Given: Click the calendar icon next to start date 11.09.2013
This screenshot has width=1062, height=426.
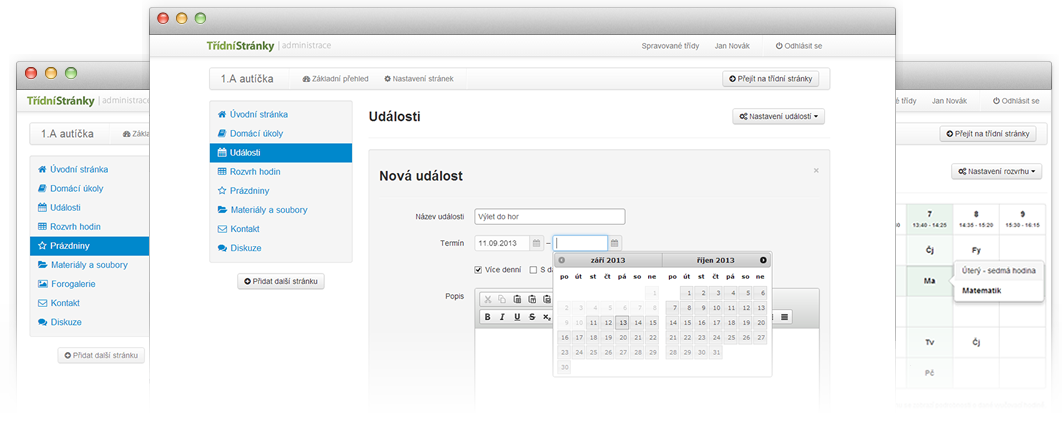Looking at the screenshot, I should click(x=537, y=243).
